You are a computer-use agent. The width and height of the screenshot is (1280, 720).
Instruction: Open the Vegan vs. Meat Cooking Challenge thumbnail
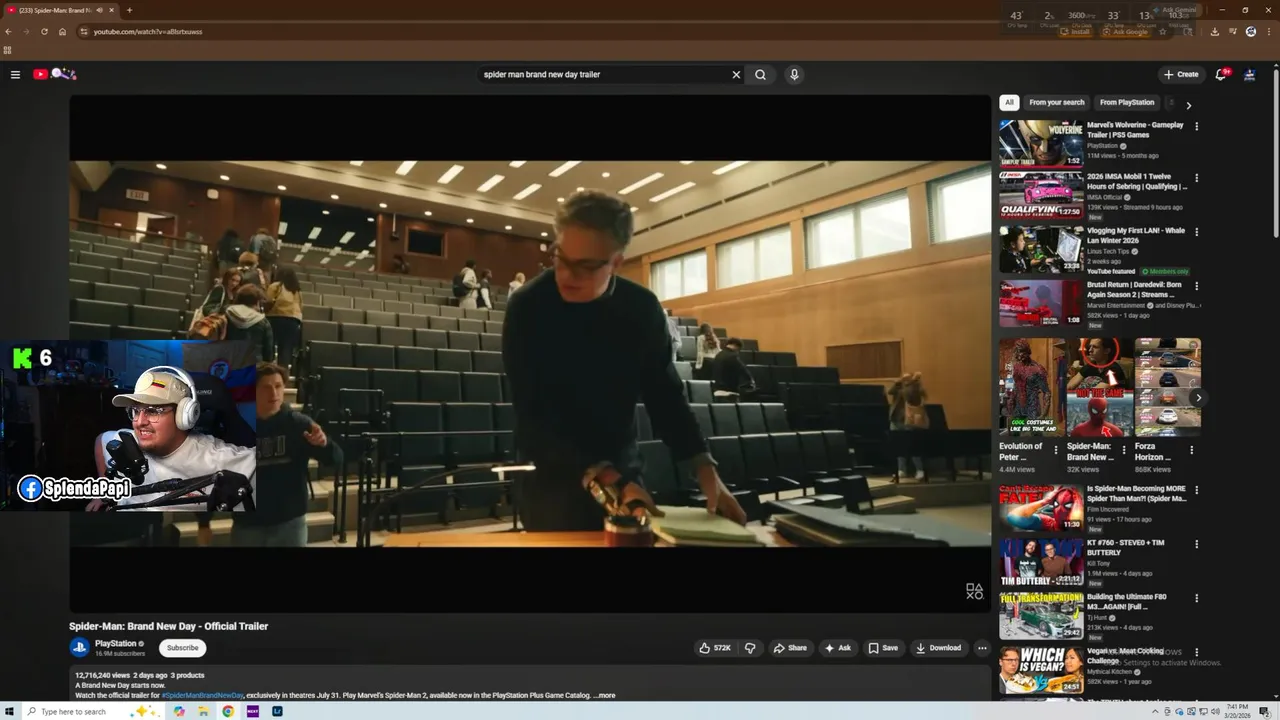click(x=1041, y=670)
